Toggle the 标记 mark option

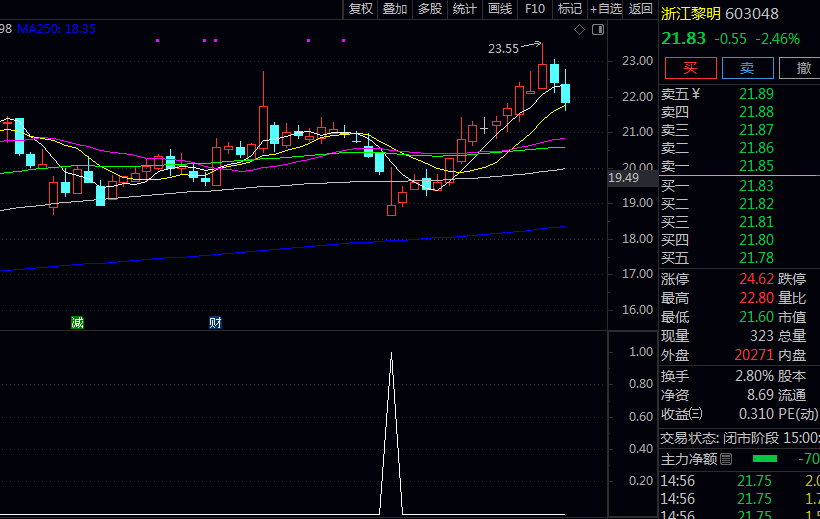click(x=569, y=9)
